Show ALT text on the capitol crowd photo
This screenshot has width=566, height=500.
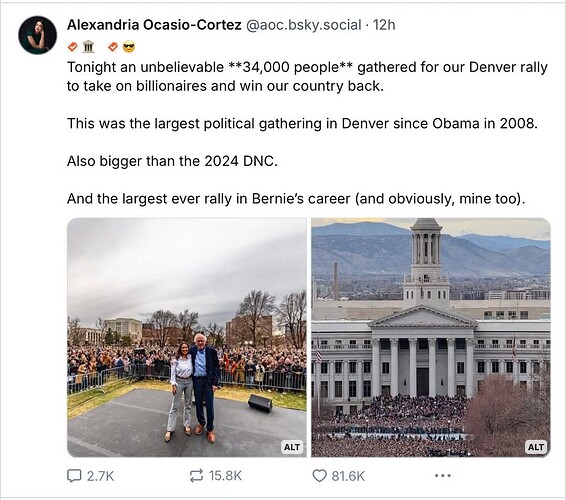[536, 447]
